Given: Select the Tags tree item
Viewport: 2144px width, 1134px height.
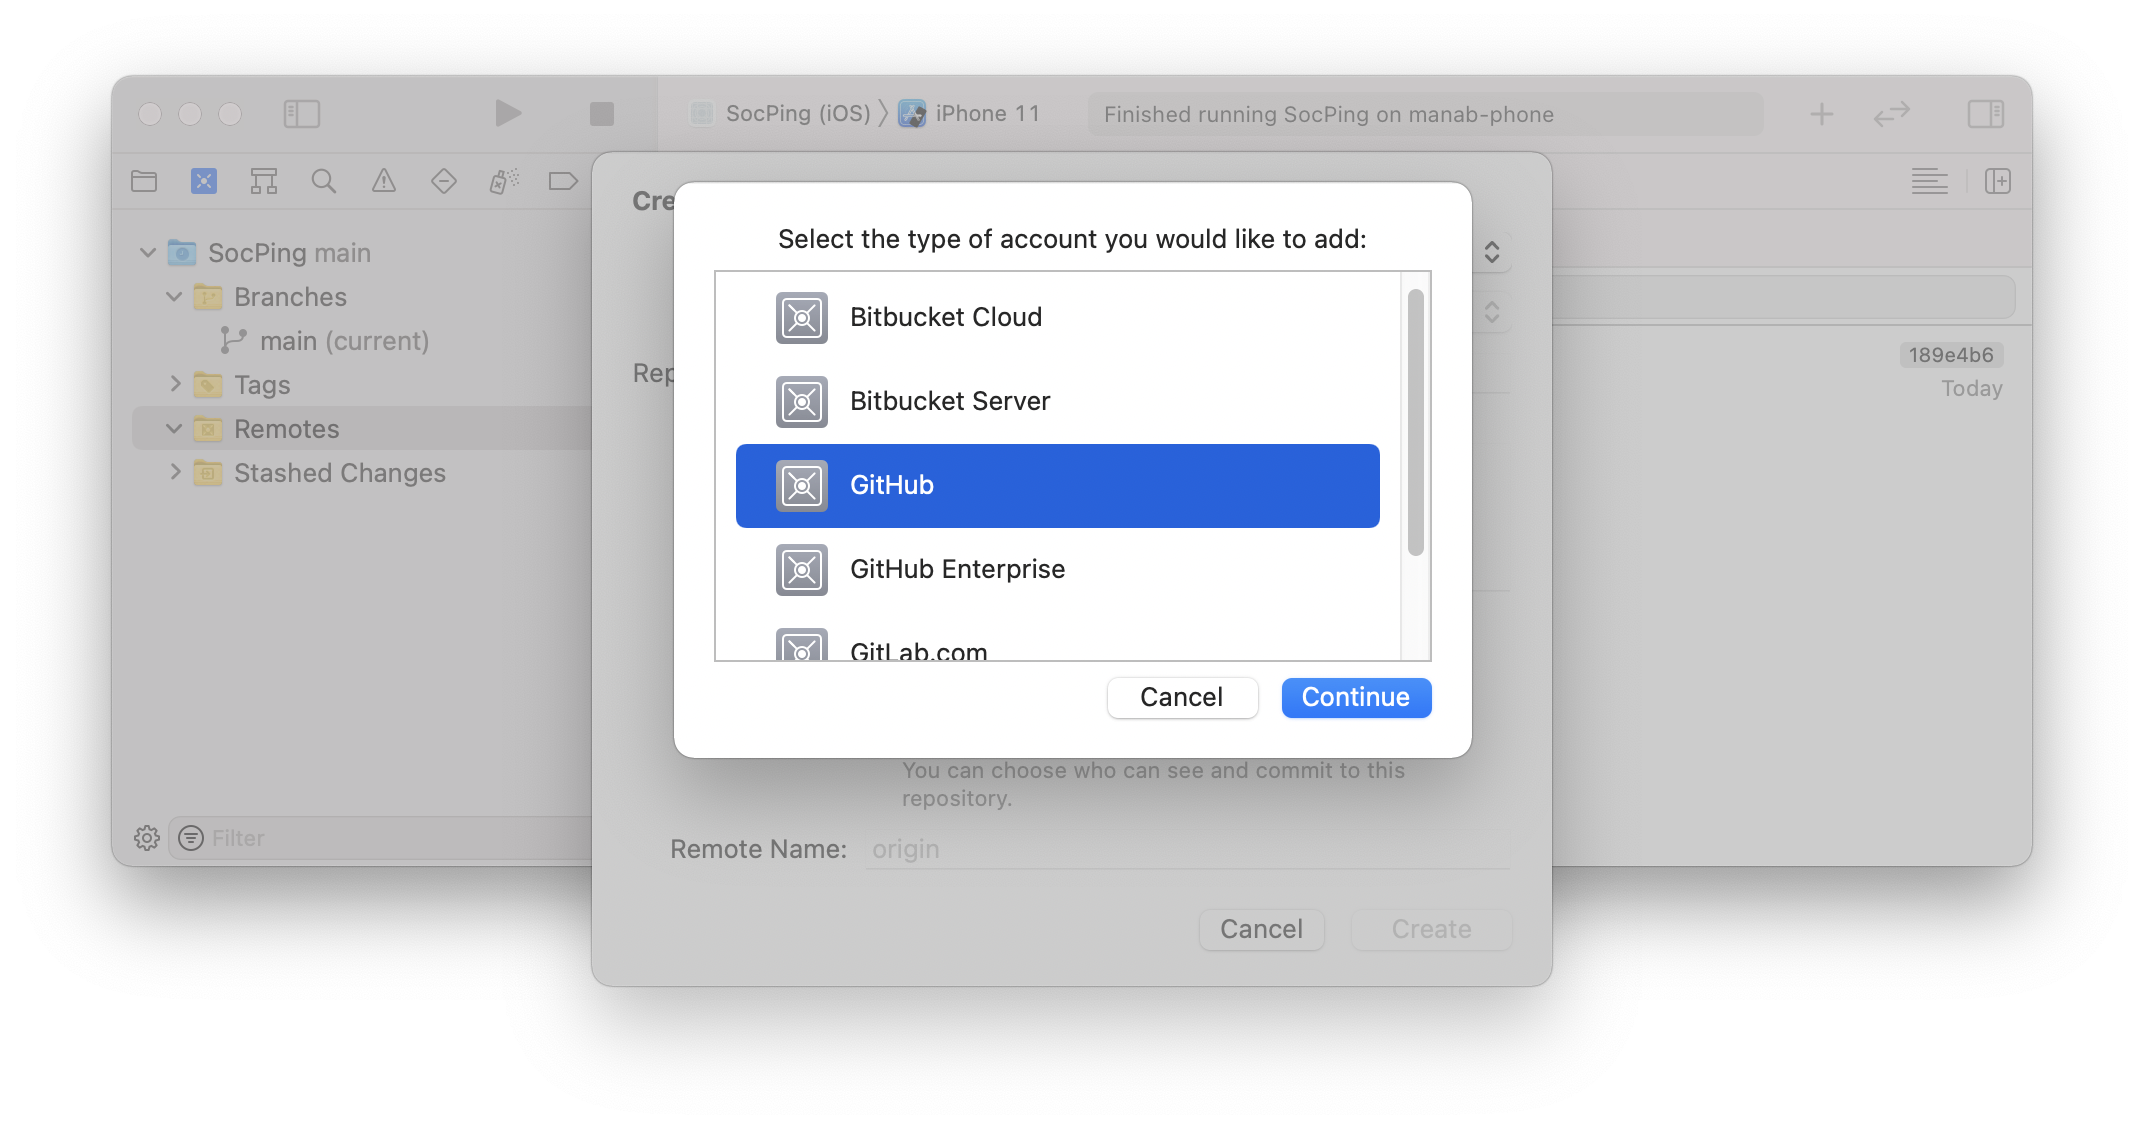Looking at the screenshot, I should pyautogui.click(x=262, y=385).
